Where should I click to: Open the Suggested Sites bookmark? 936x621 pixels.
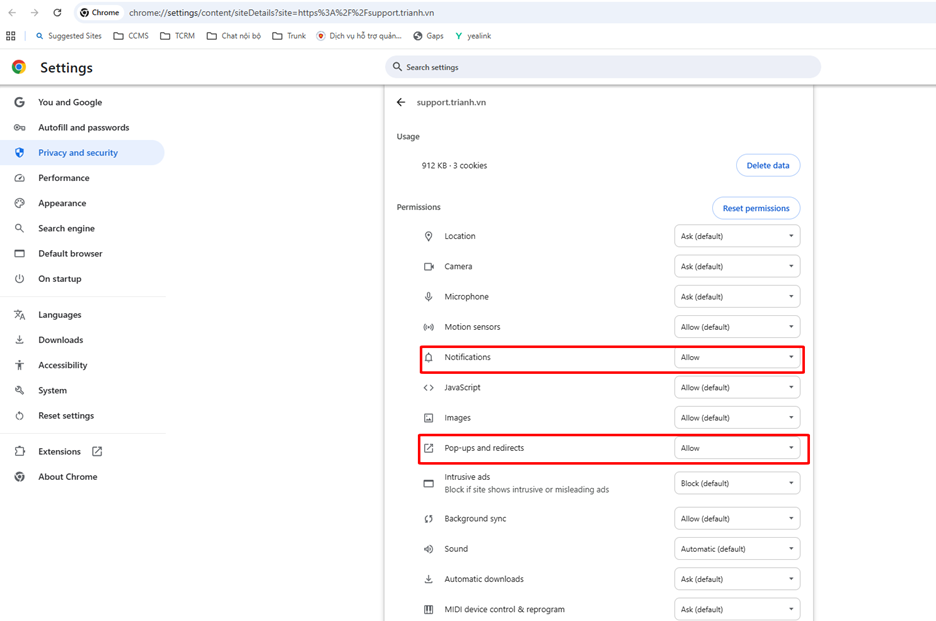point(69,36)
